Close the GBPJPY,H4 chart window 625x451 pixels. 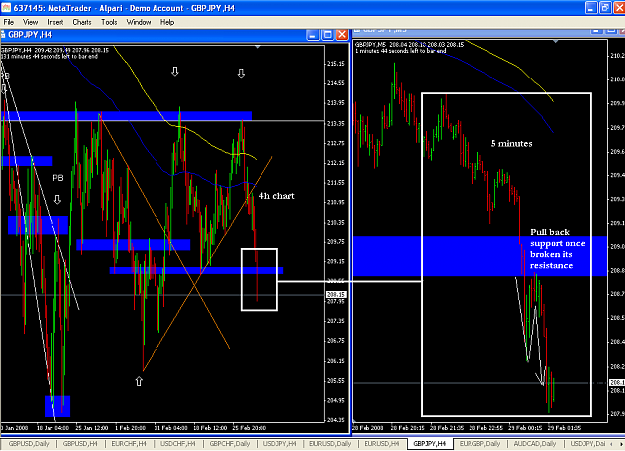pos(342,35)
